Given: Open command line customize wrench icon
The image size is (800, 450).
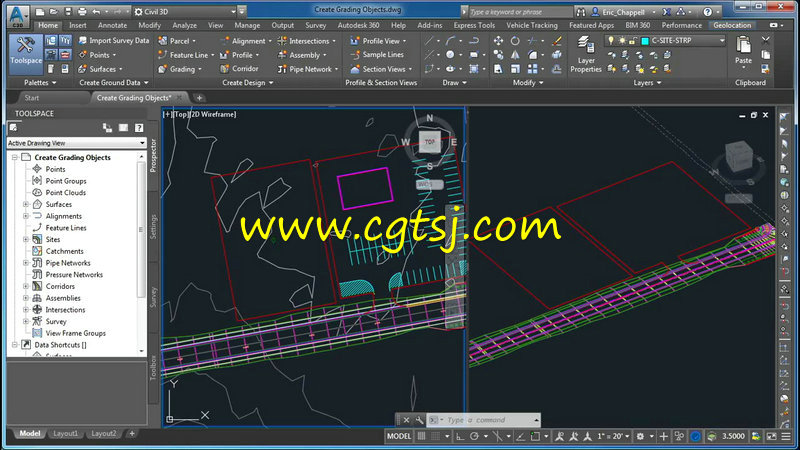Looking at the screenshot, I should 419,420.
